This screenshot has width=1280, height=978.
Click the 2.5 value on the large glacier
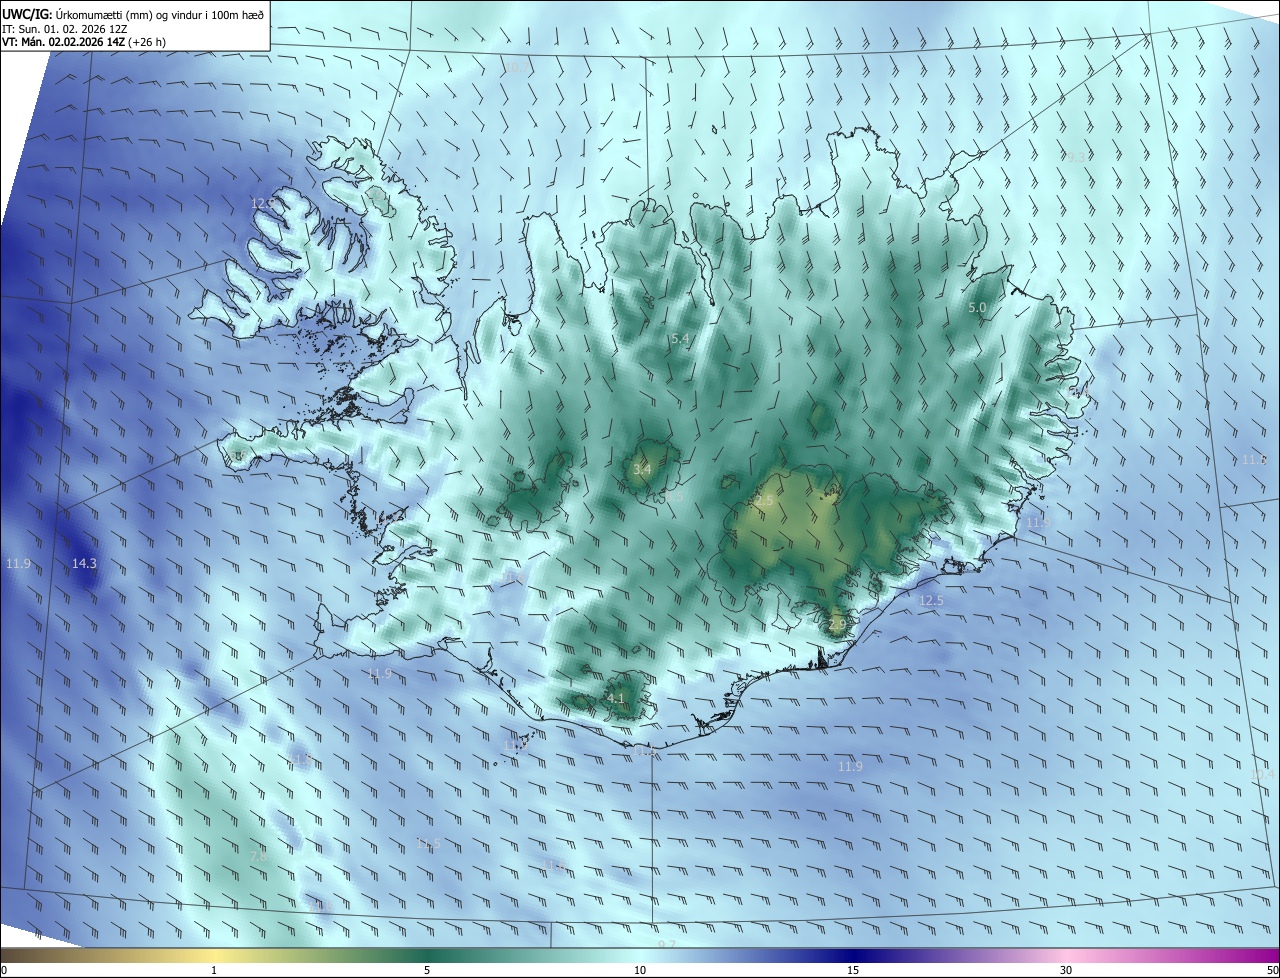click(764, 501)
